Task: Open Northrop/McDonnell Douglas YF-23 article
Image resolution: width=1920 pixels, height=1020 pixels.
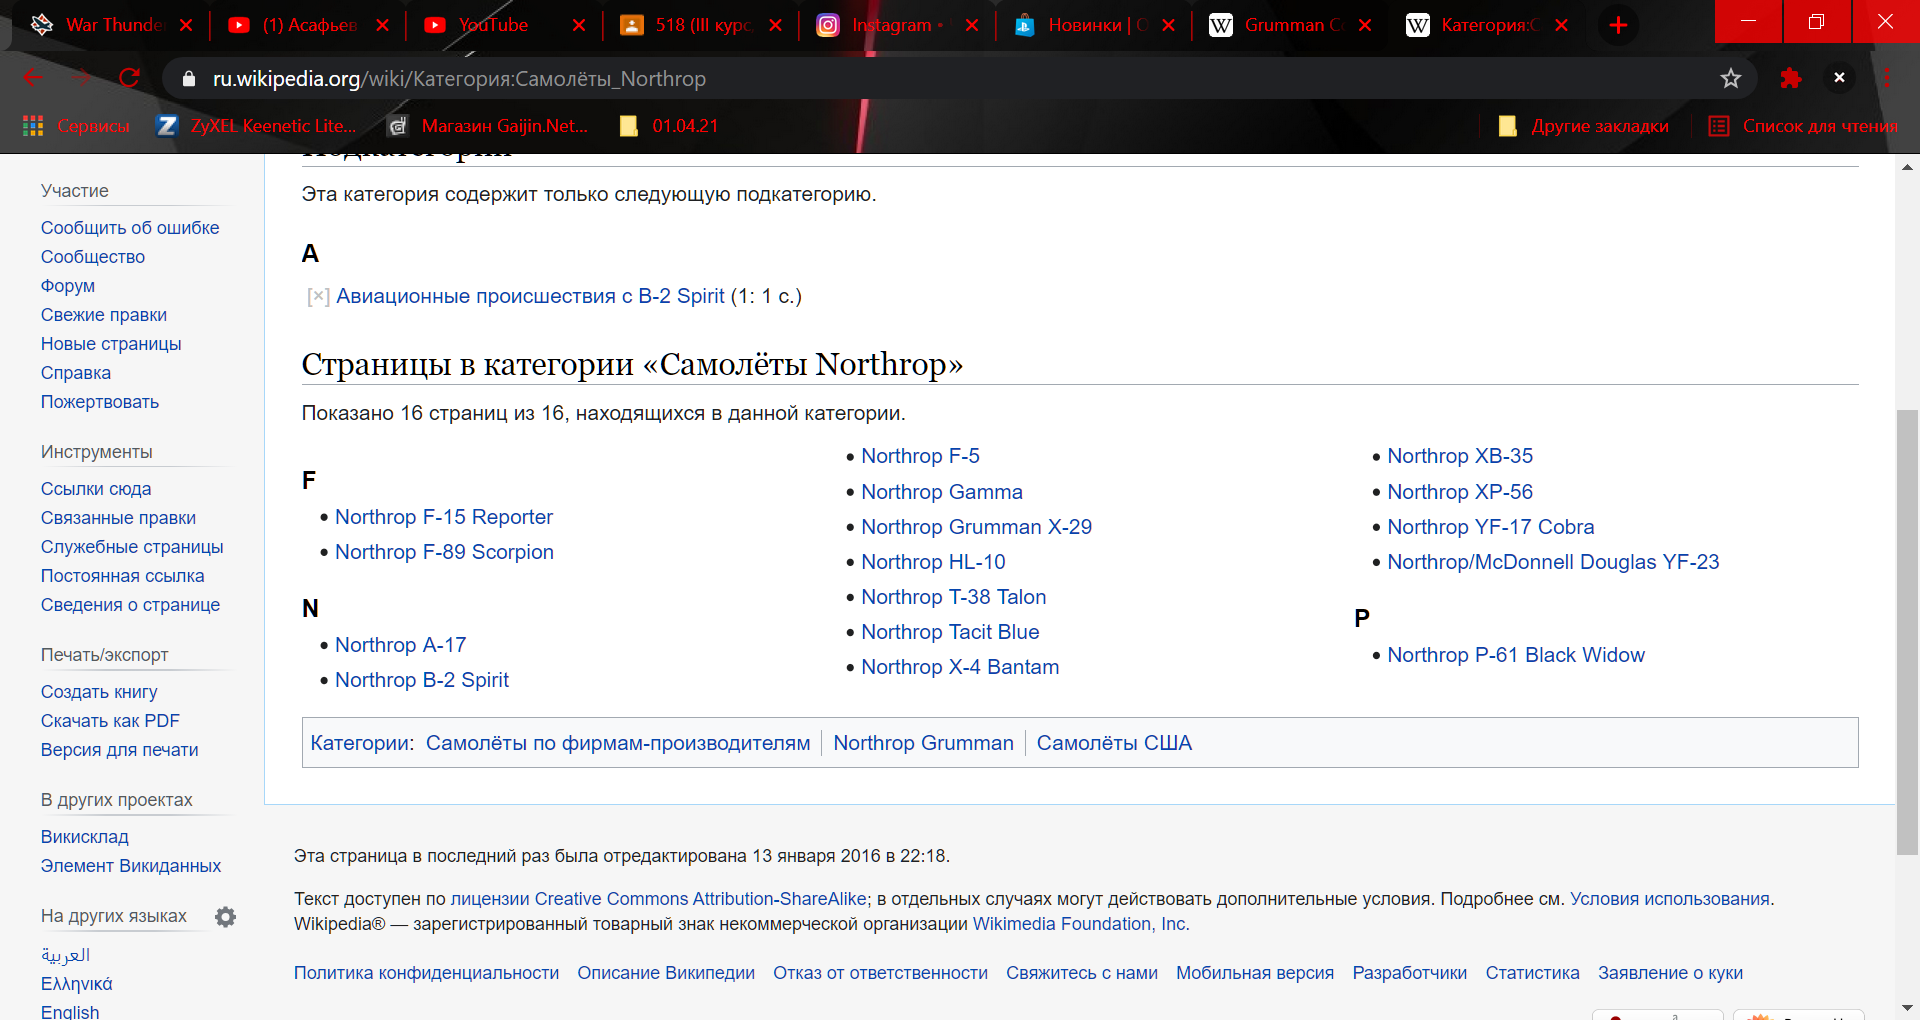Action: 1553,562
